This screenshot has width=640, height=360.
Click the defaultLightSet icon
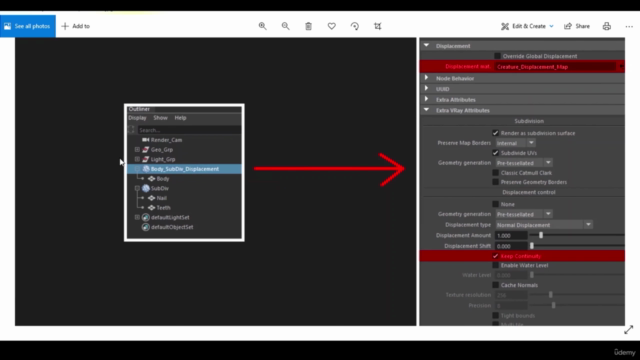pyautogui.click(x=146, y=217)
